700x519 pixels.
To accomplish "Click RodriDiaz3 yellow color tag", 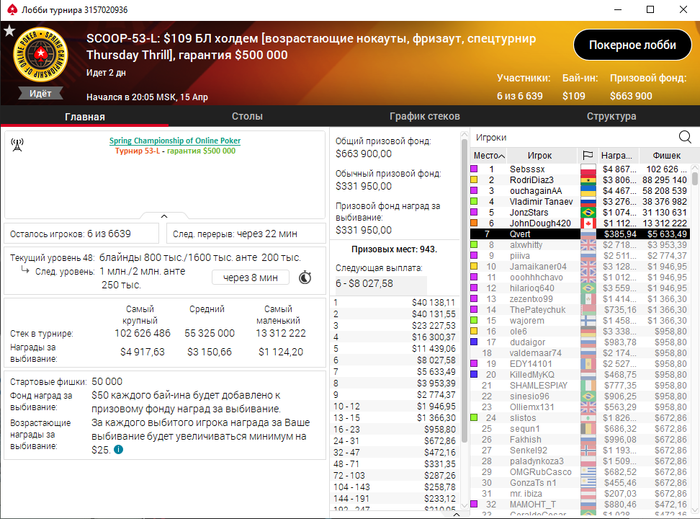I will pos(474,179).
